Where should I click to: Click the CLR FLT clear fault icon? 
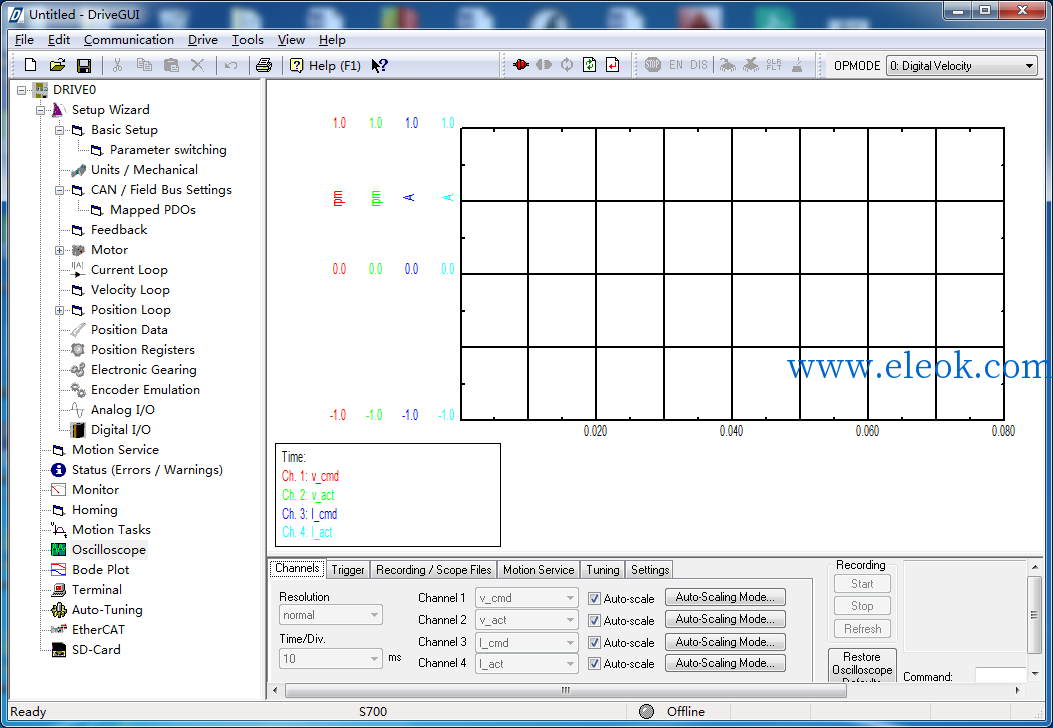[x=774, y=65]
